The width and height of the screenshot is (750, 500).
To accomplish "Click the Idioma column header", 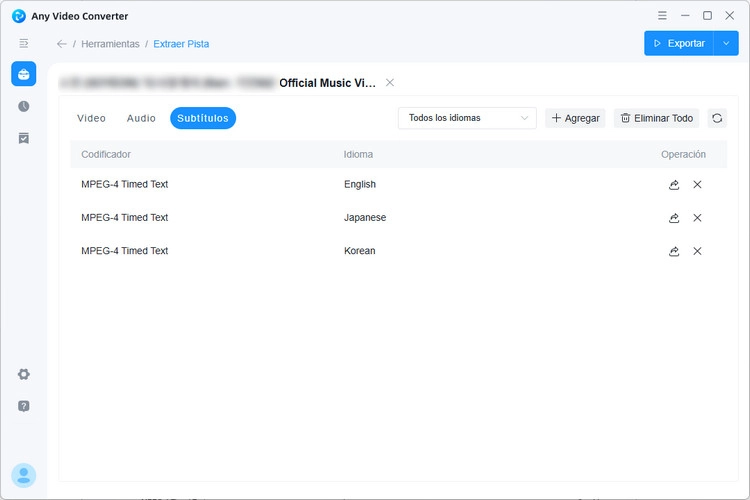I will pos(358,155).
